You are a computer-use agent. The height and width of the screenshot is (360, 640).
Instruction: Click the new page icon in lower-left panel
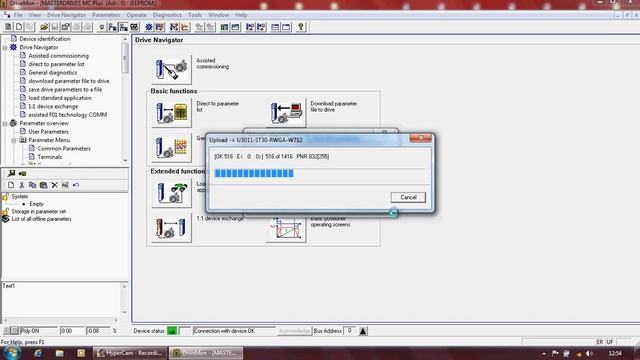(11, 185)
